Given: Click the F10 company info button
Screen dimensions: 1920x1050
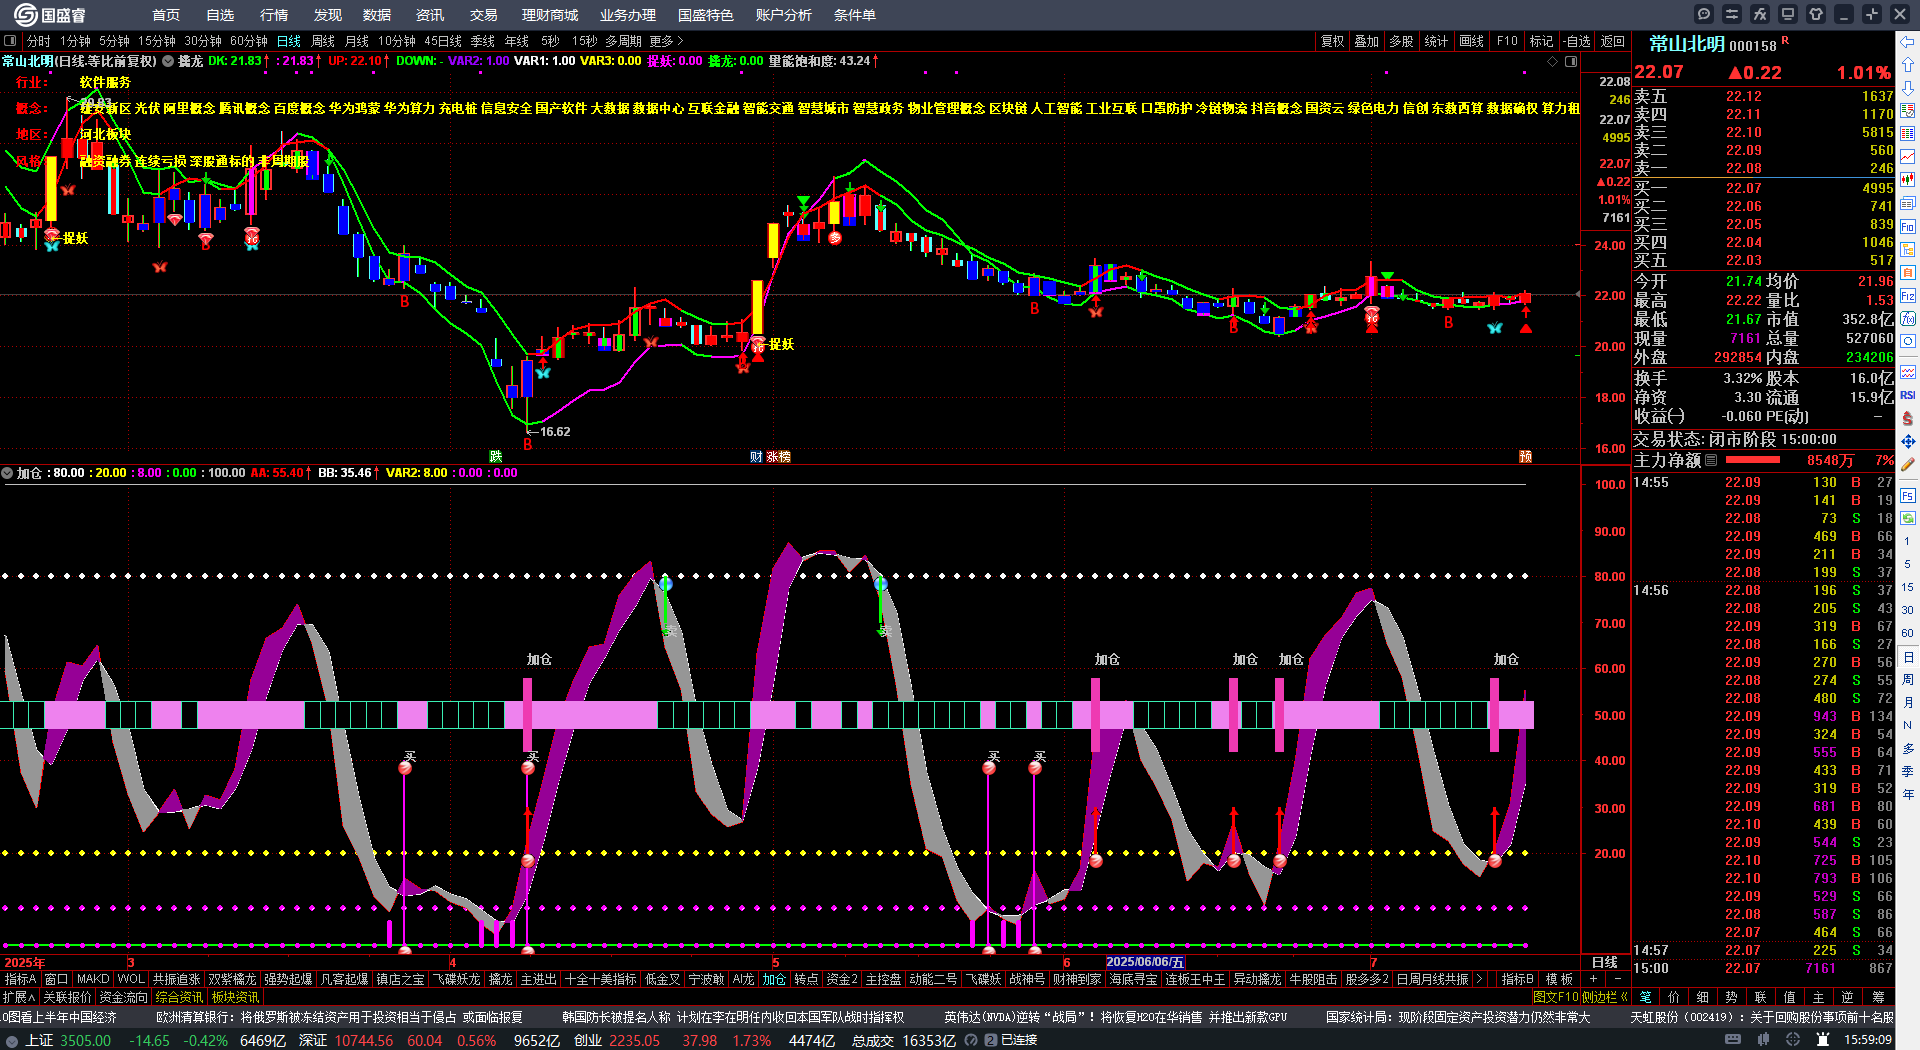Looking at the screenshot, I should pos(1507,41).
